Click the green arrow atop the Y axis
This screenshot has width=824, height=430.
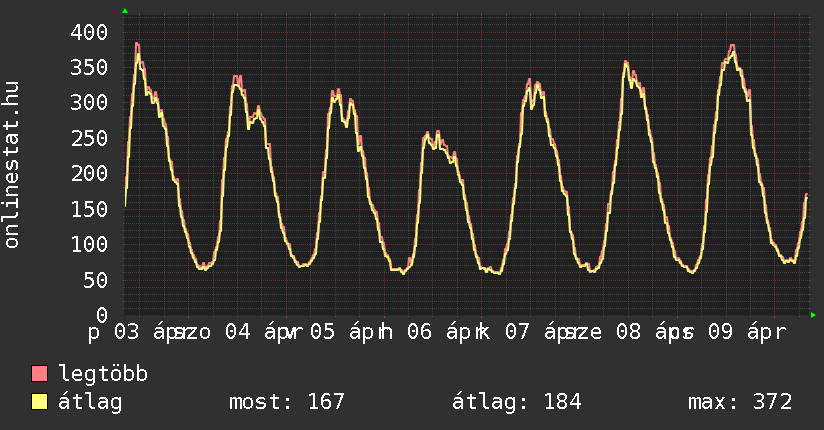[124, 11]
